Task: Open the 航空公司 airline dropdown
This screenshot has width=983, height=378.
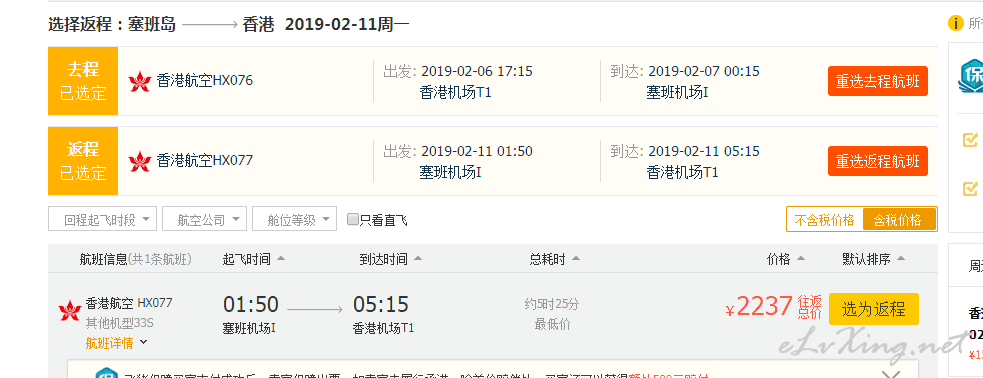Action: (204, 219)
